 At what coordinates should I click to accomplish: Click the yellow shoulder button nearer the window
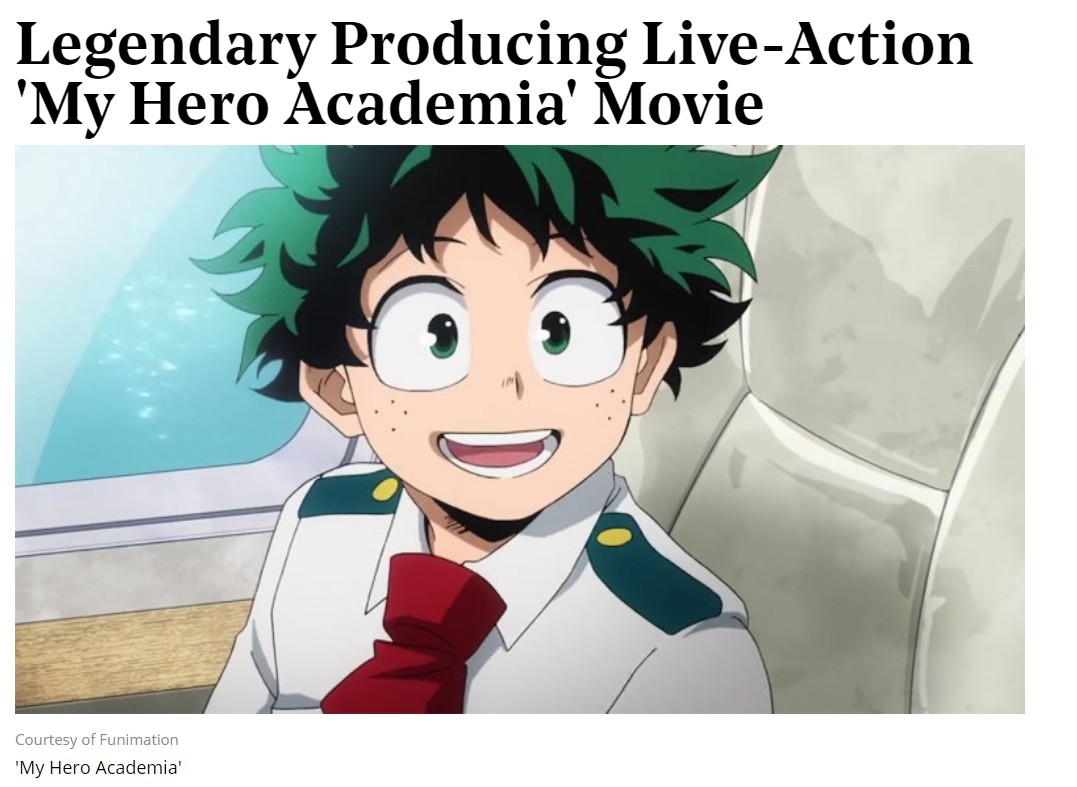[386, 489]
